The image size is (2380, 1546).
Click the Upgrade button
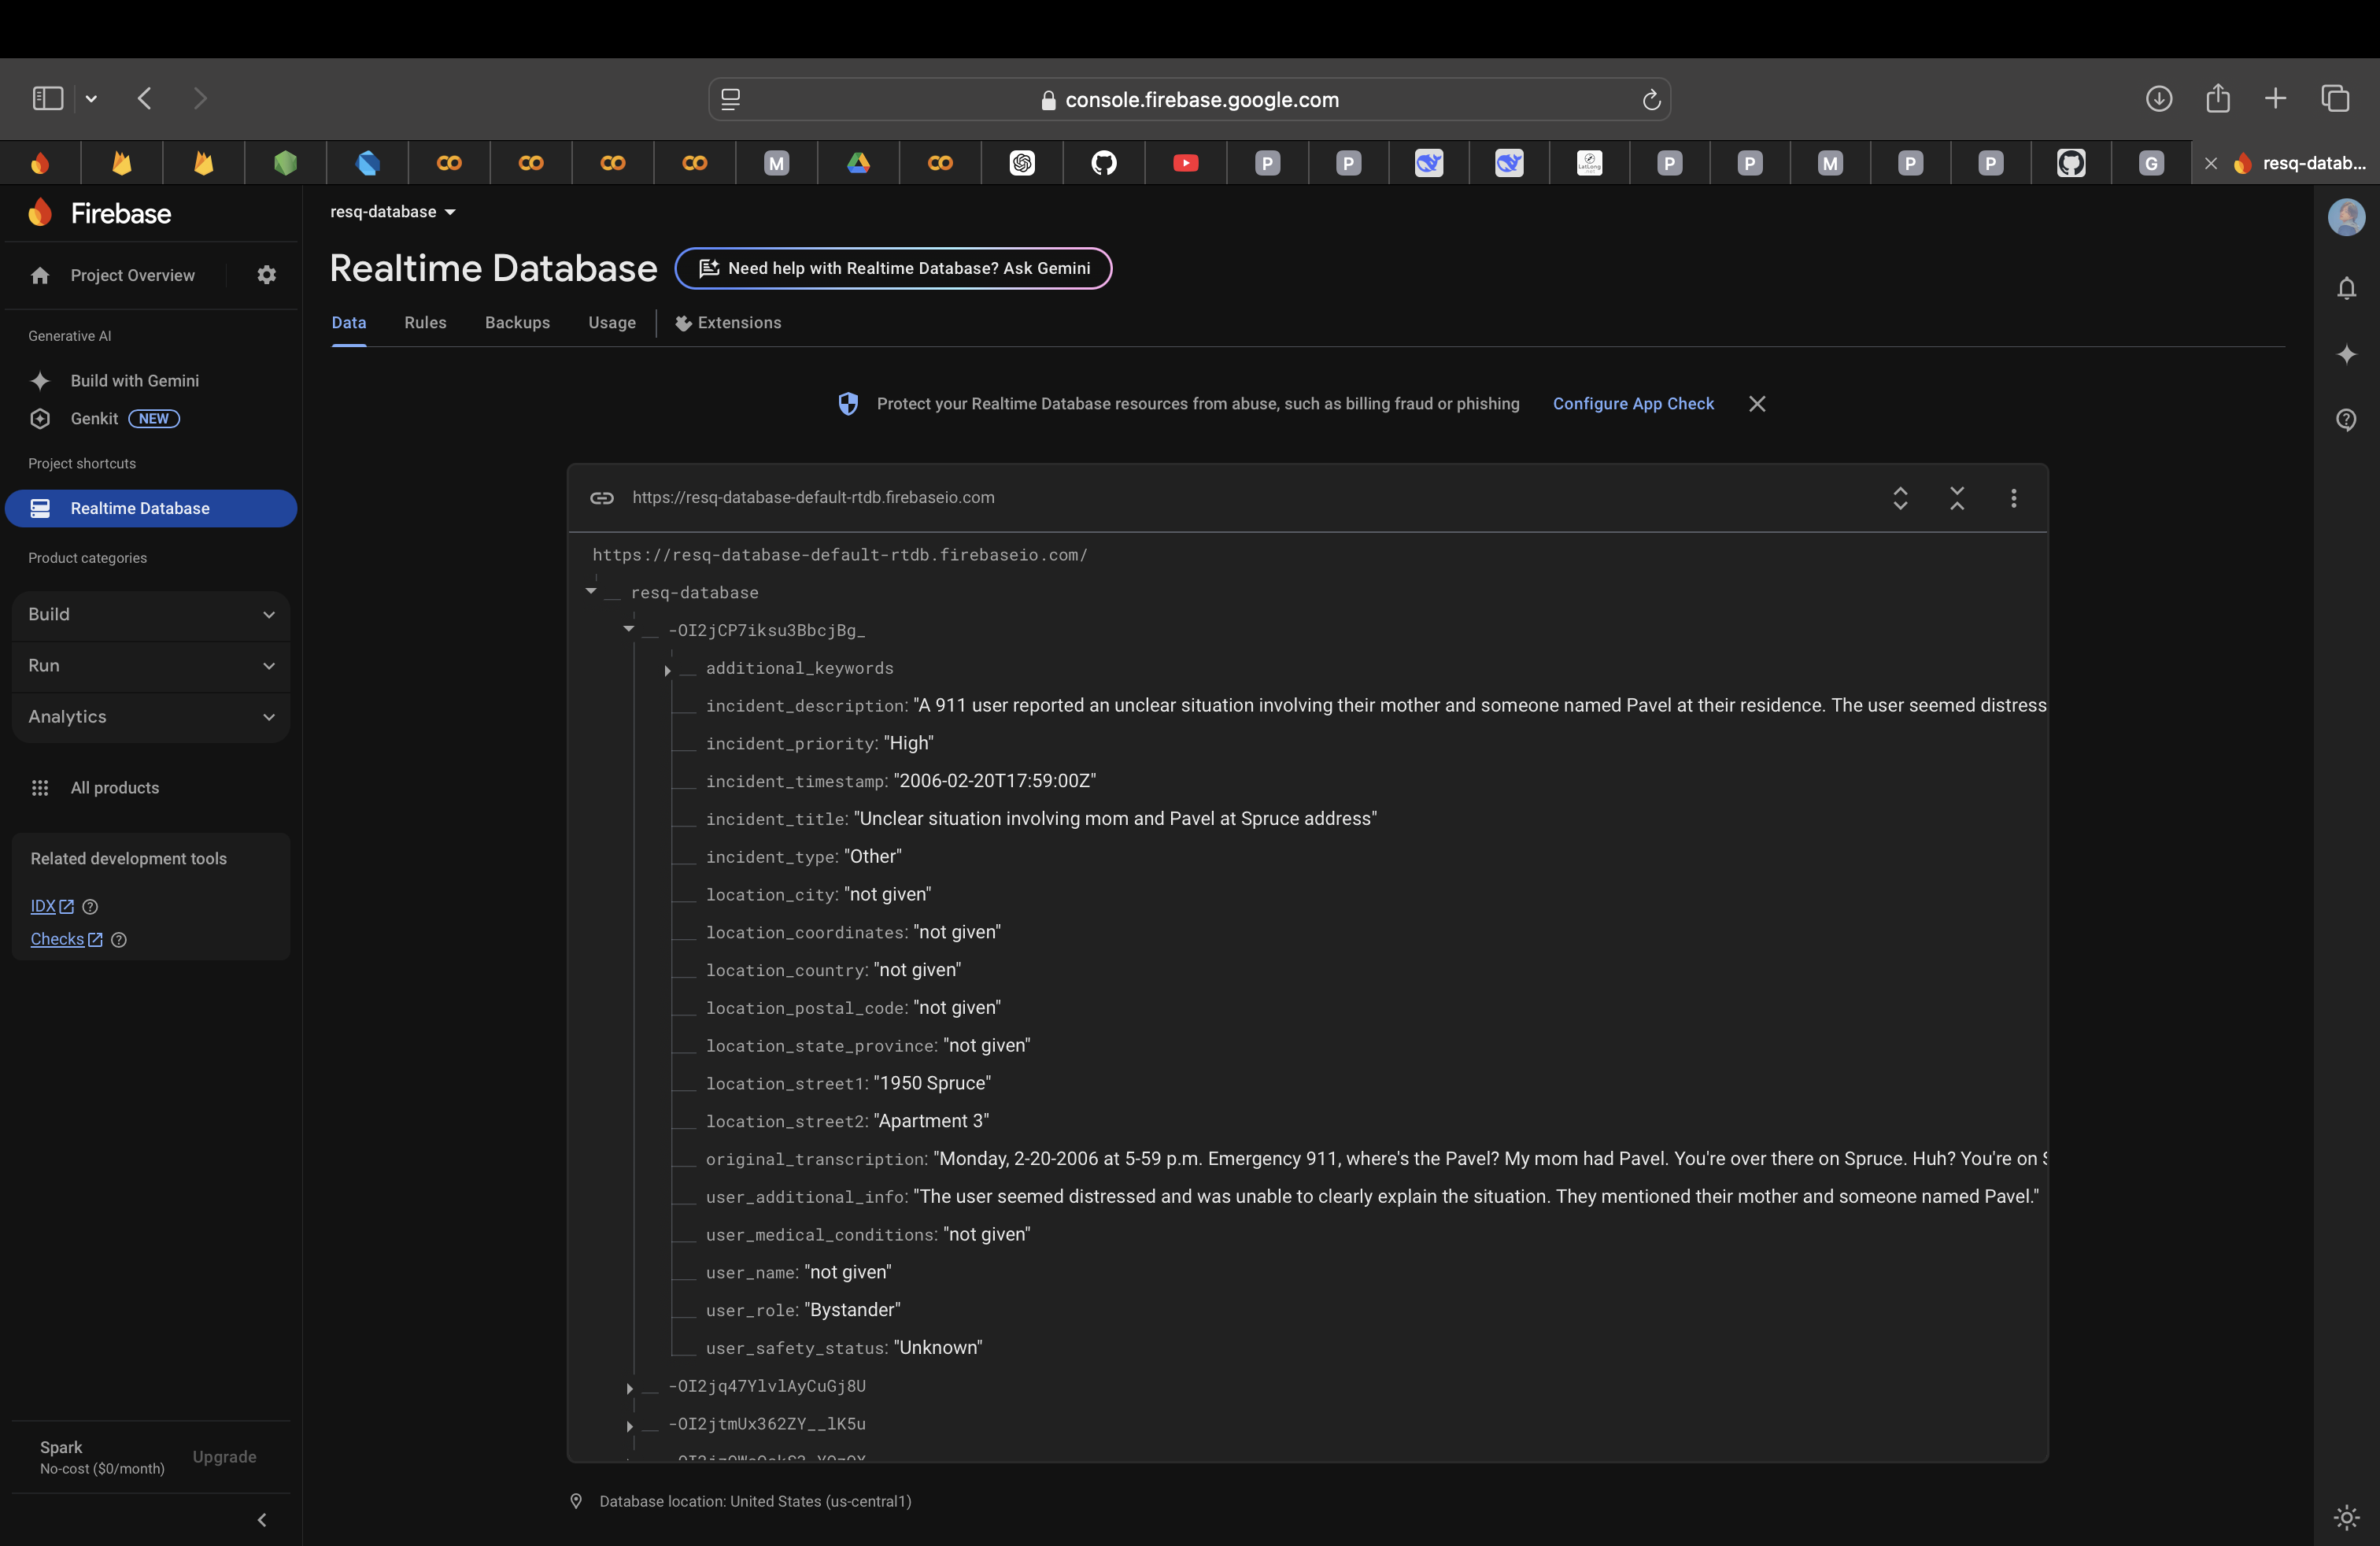223,1457
